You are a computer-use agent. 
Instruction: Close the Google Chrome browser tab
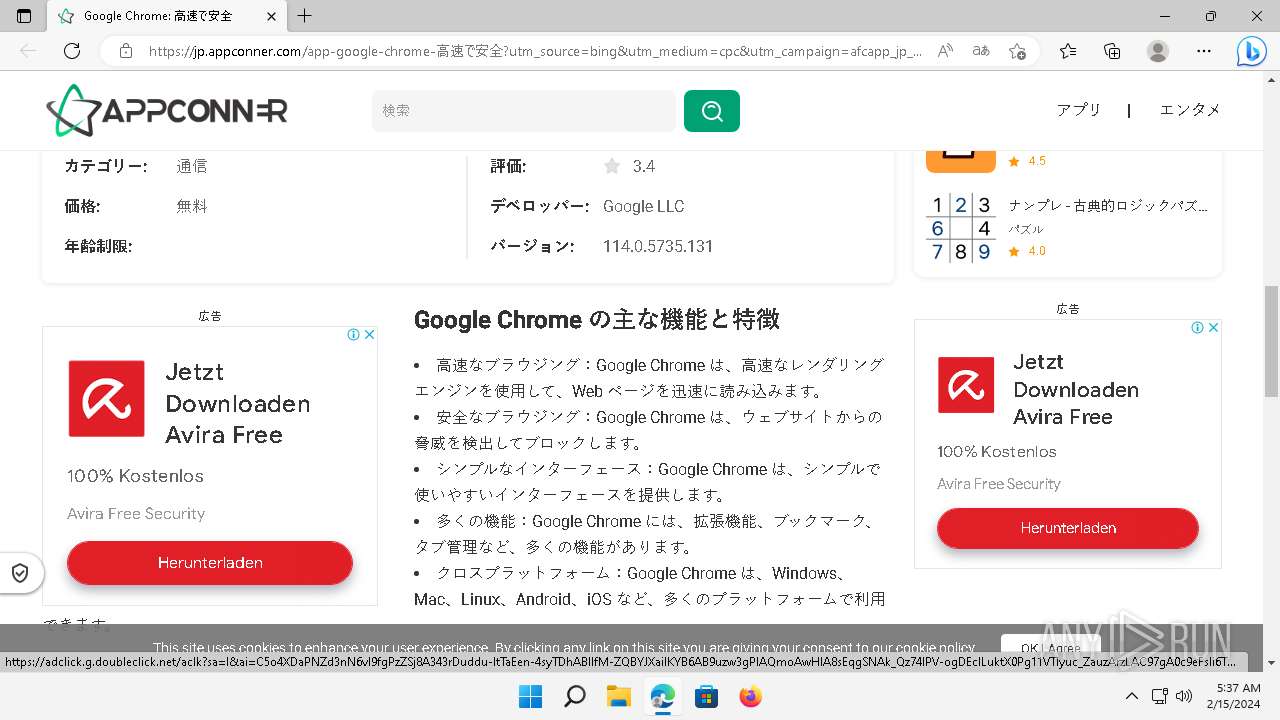pos(270,16)
